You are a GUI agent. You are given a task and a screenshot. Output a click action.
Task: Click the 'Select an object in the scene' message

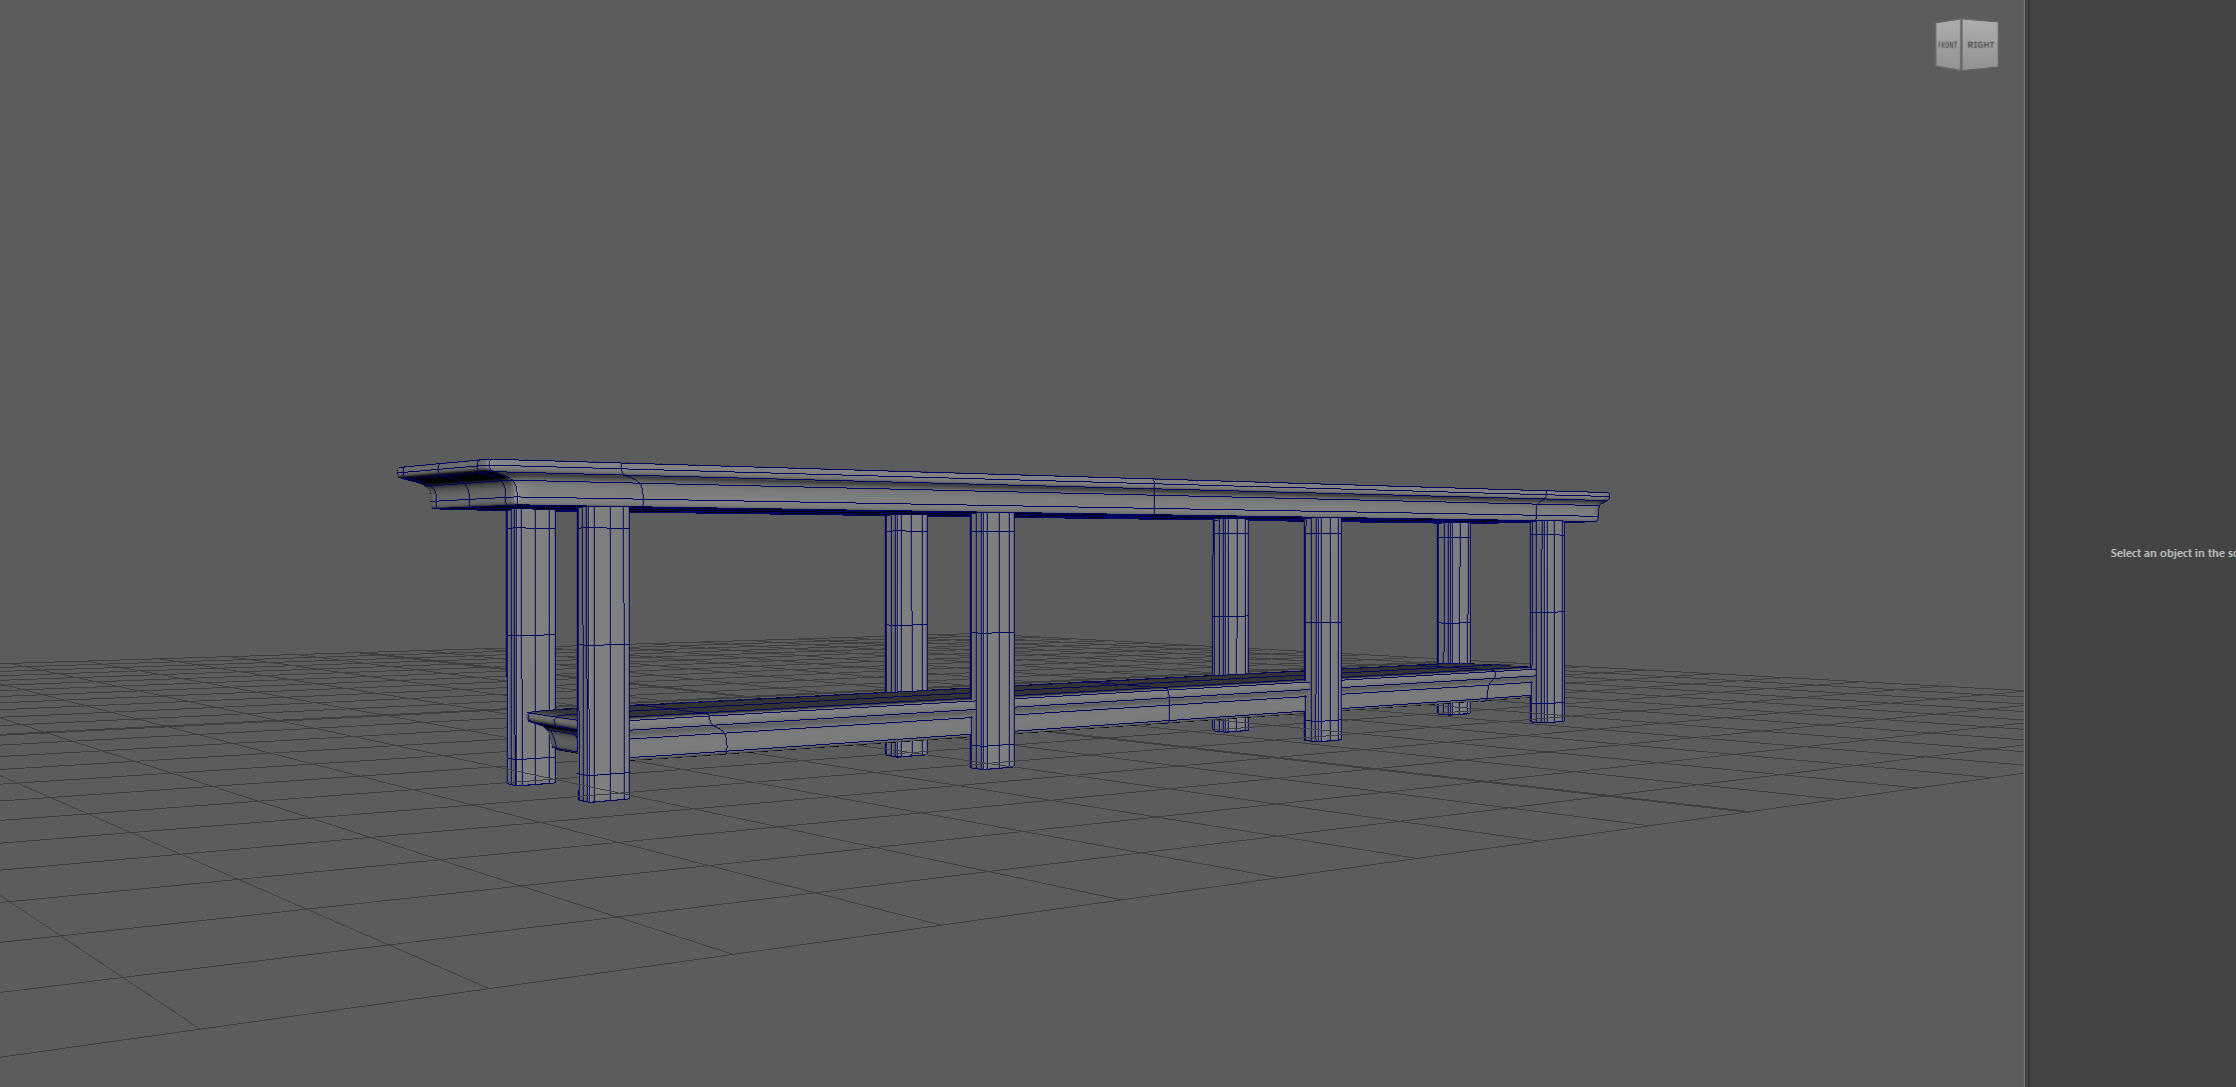pos(2170,553)
